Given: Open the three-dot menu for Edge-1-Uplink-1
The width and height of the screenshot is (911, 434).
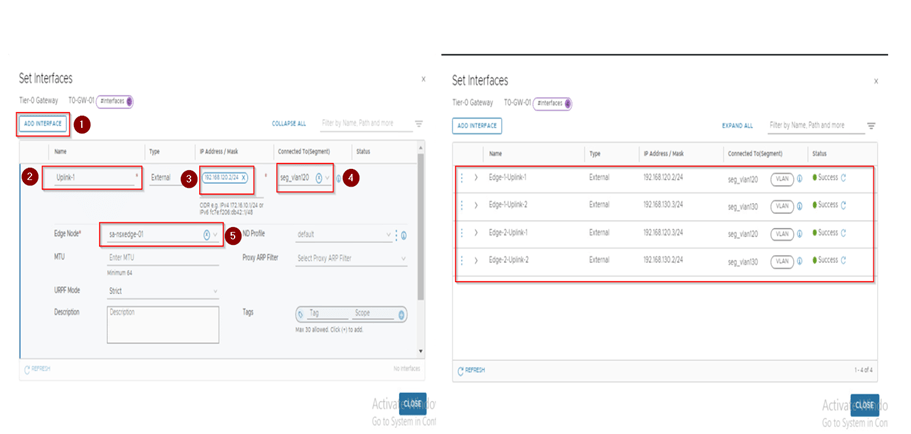Looking at the screenshot, I should click(x=461, y=177).
